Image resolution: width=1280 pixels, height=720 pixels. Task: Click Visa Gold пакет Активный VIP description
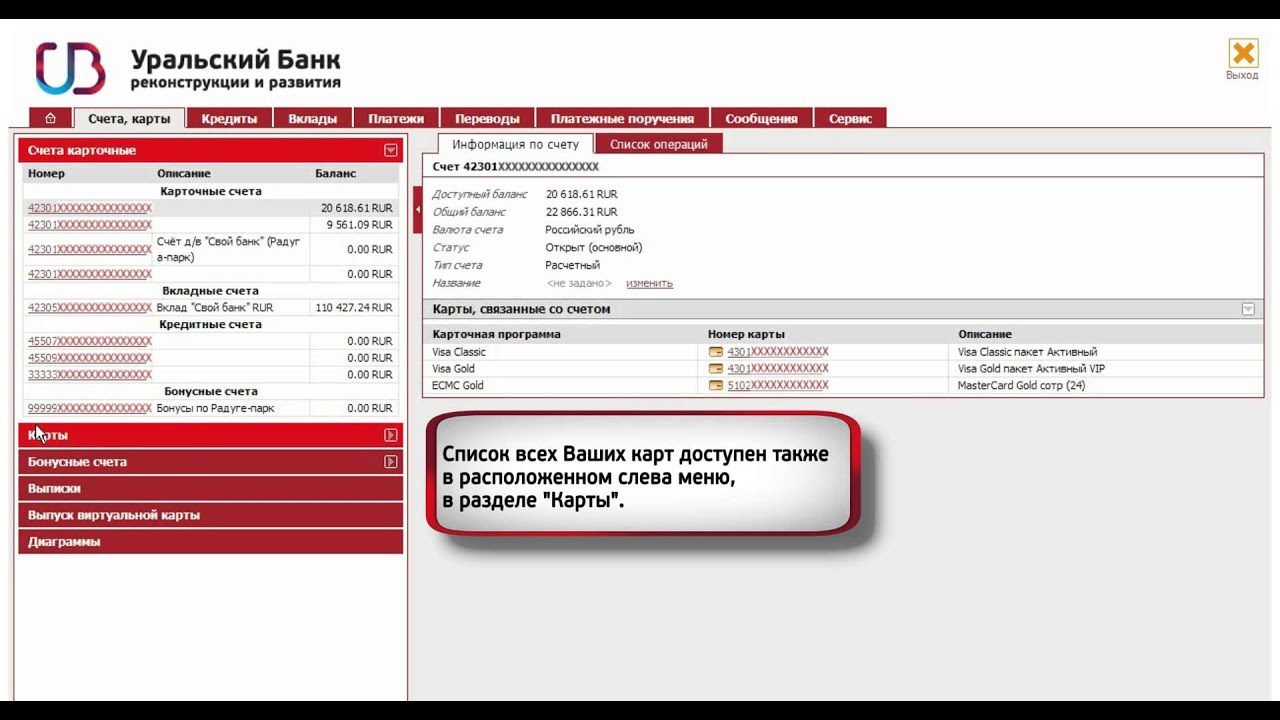coord(1031,369)
